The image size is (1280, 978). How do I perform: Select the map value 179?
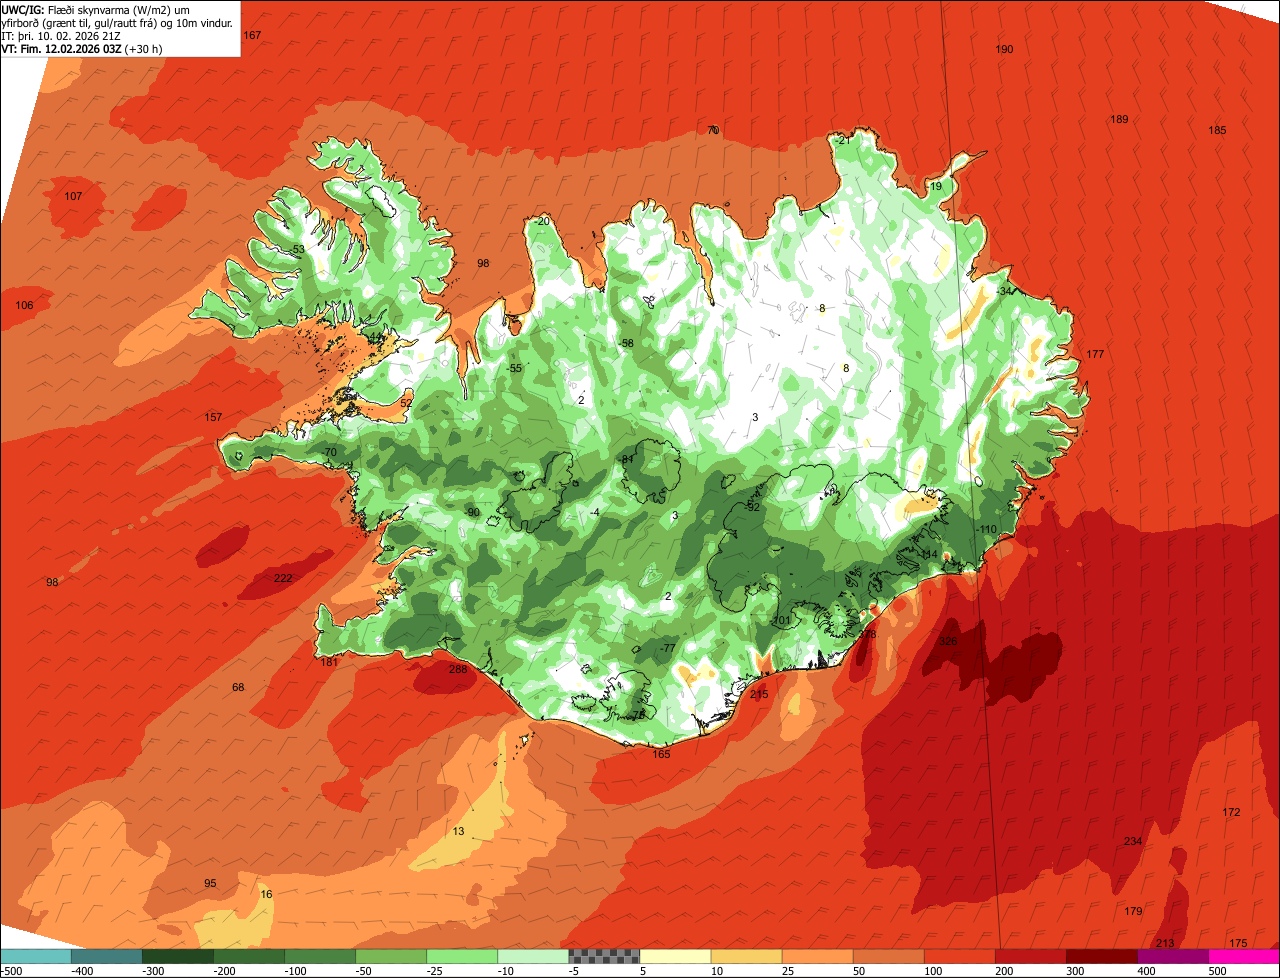tap(1133, 911)
